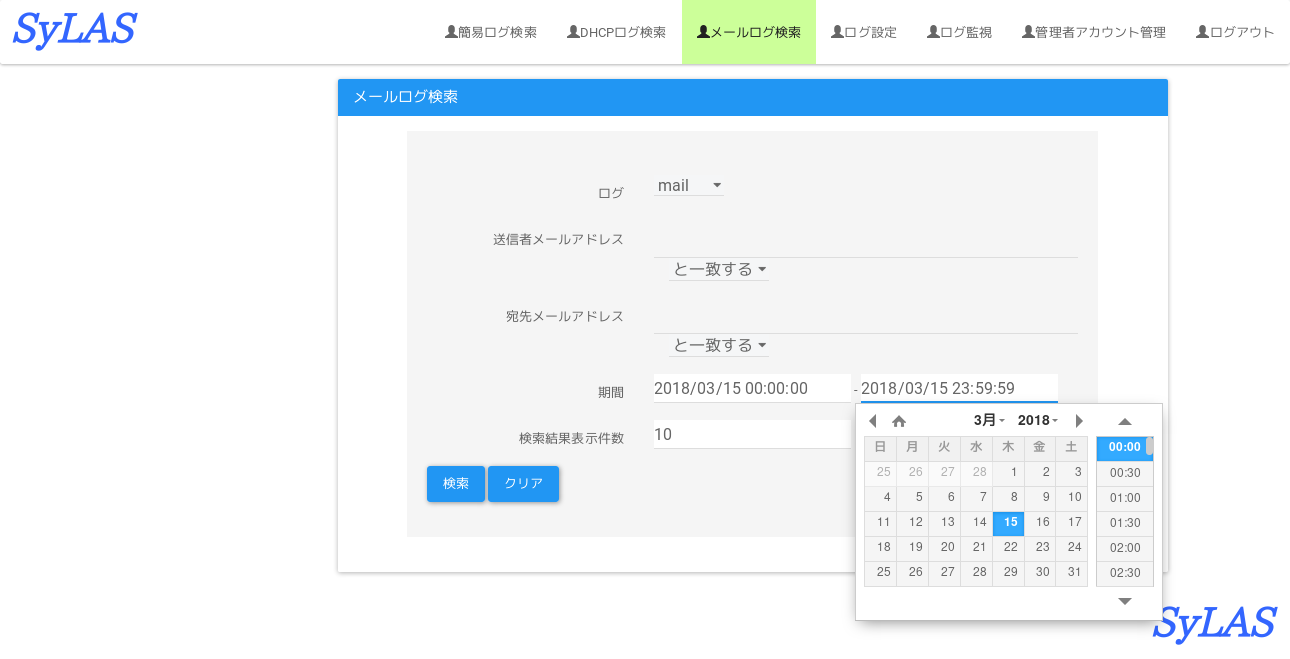Select March 11 in the calendar

881,522
